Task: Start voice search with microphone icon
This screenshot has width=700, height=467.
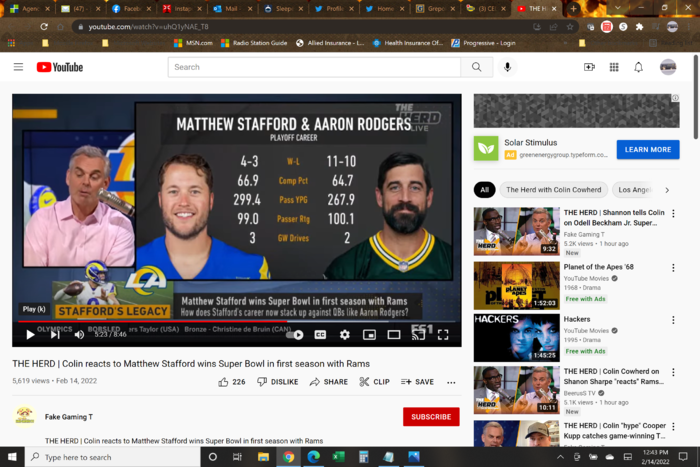Action: pos(507,67)
